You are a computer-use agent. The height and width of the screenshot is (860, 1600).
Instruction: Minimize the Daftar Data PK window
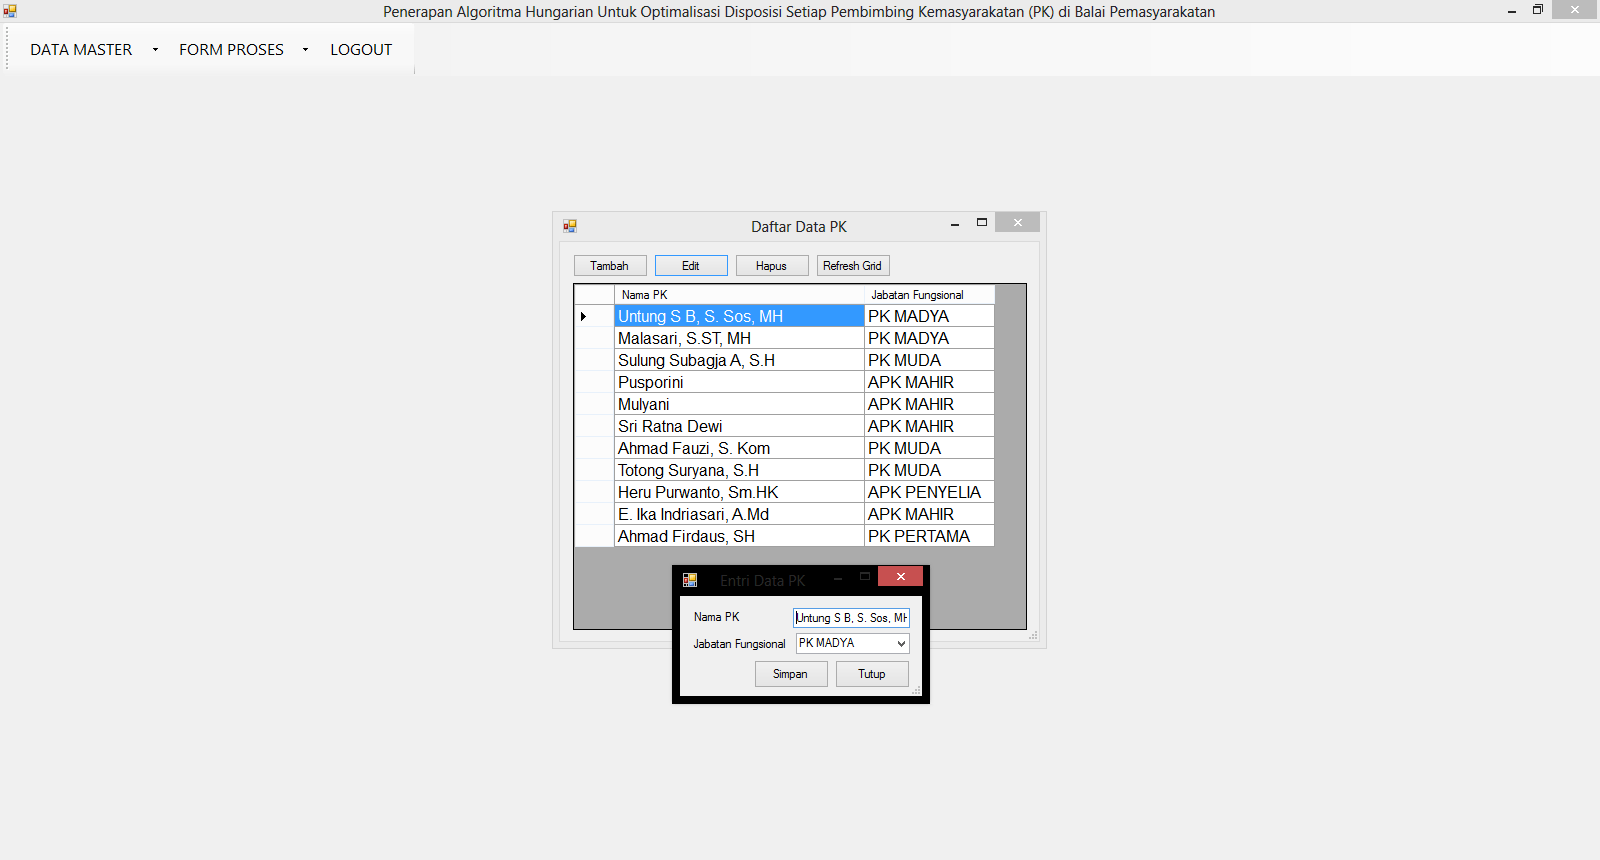coord(955,224)
